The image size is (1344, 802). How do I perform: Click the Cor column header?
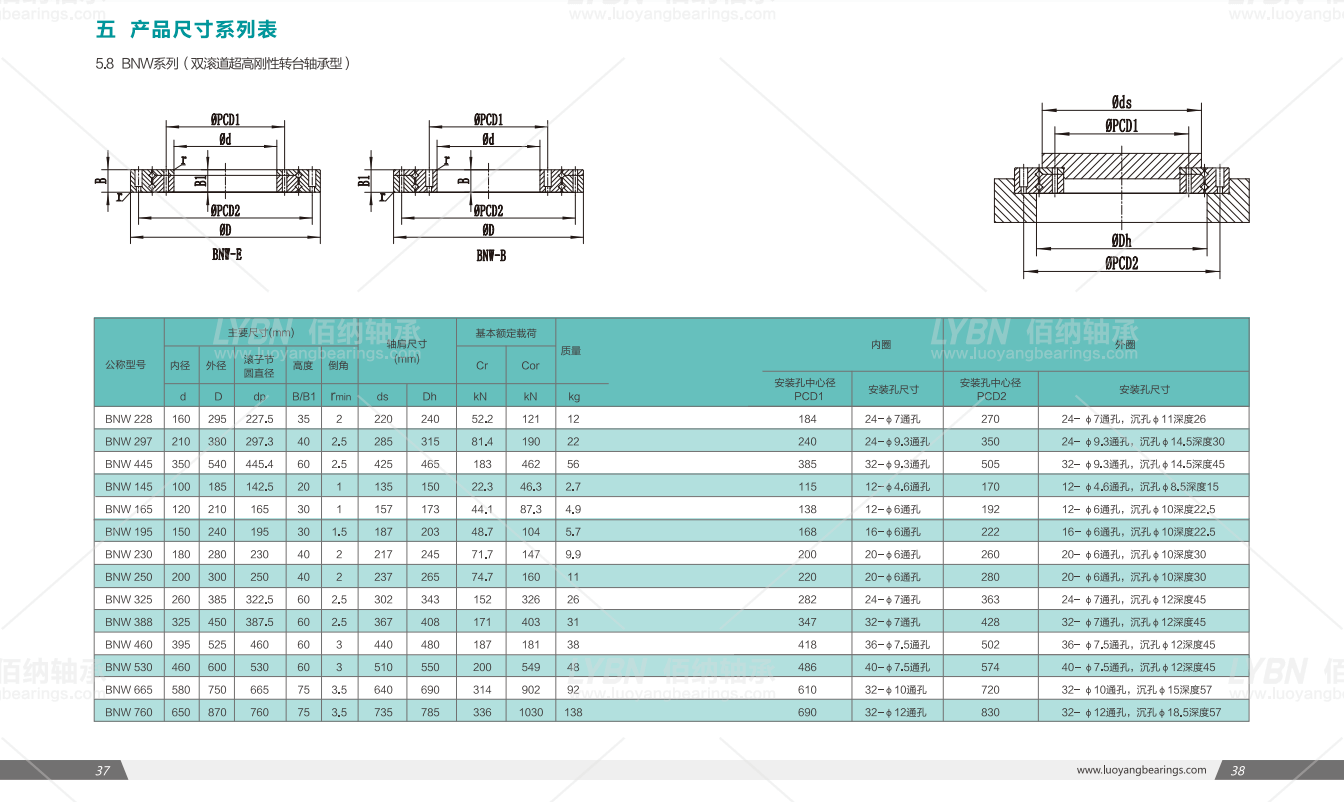tap(530, 365)
